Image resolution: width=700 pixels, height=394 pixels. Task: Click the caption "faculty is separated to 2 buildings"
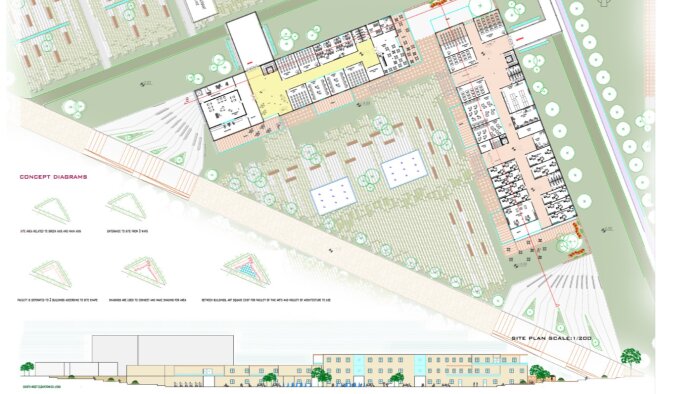pos(57,300)
